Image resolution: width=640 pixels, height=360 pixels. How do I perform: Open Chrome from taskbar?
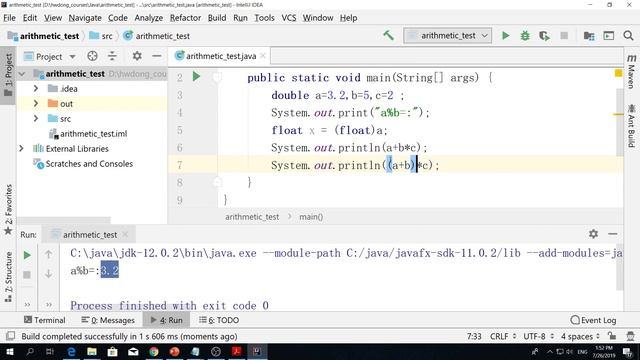(154, 351)
